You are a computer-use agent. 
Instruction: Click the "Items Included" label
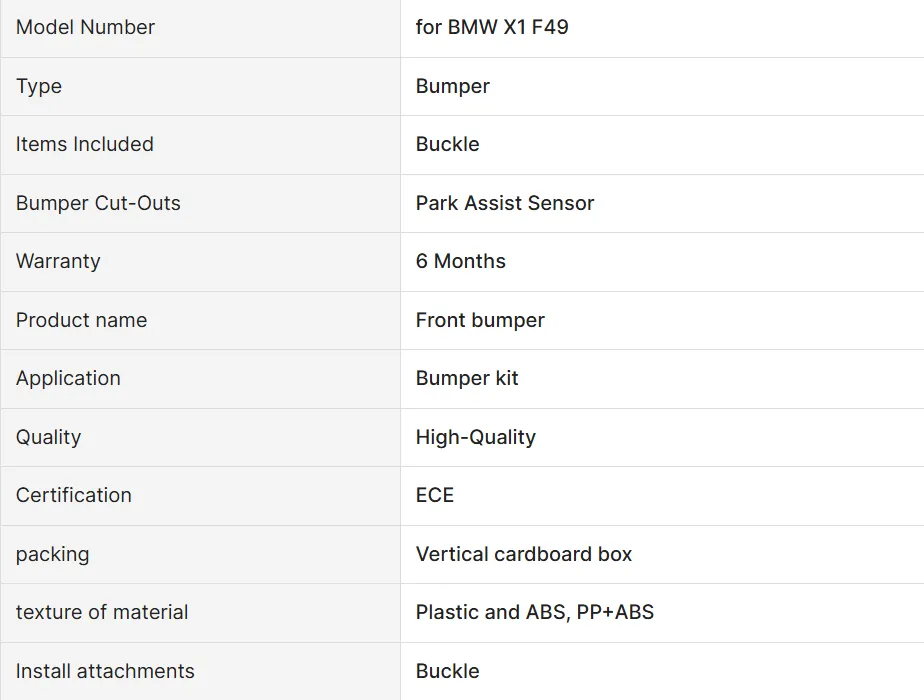(x=85, y=144)
